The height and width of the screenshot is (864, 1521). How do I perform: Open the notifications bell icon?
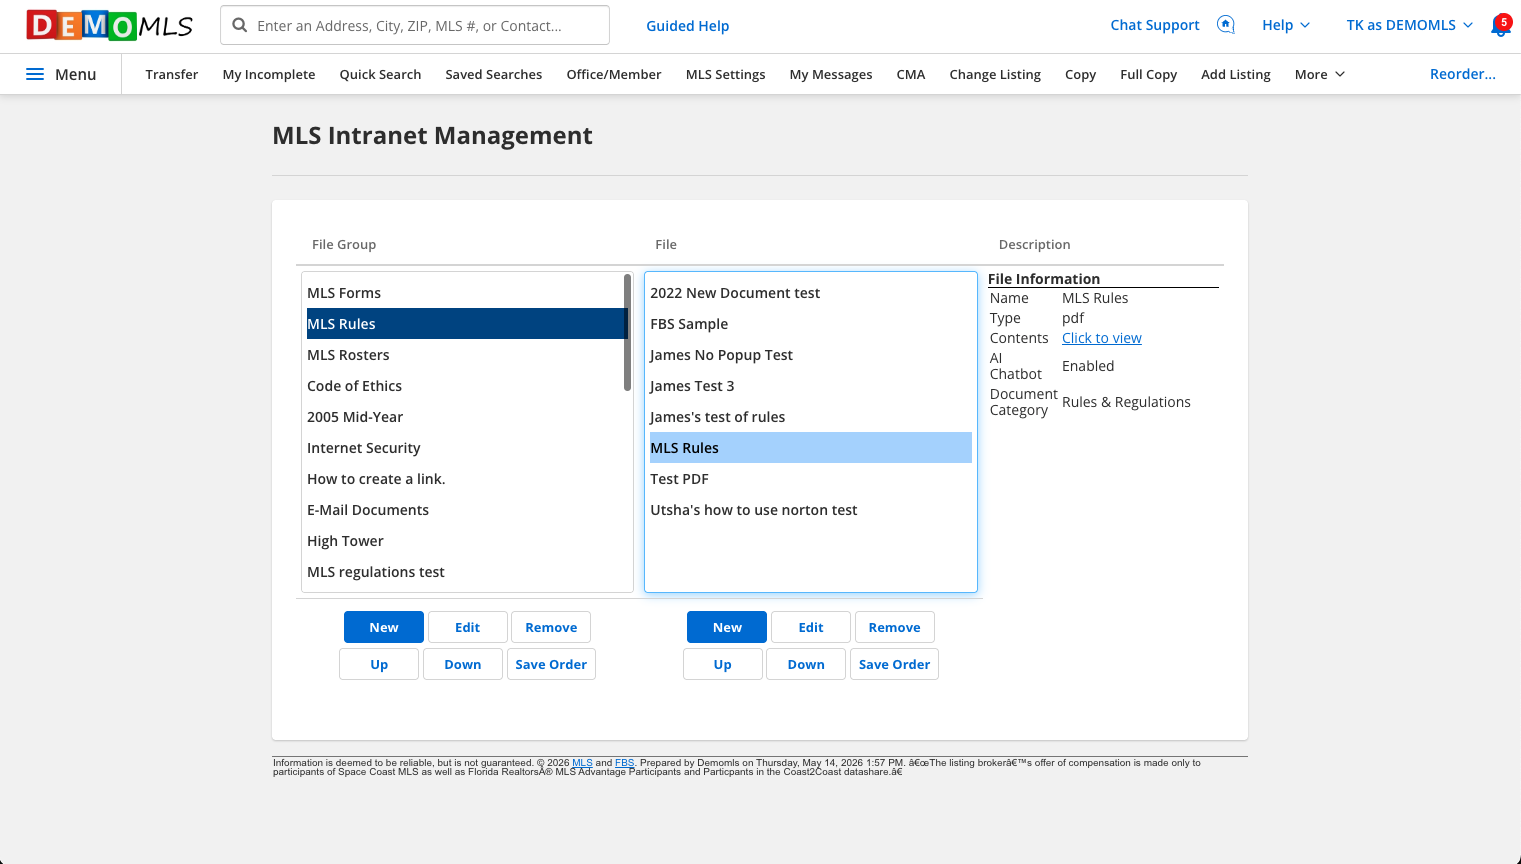pyautogui.click(x=1500, y=26)
